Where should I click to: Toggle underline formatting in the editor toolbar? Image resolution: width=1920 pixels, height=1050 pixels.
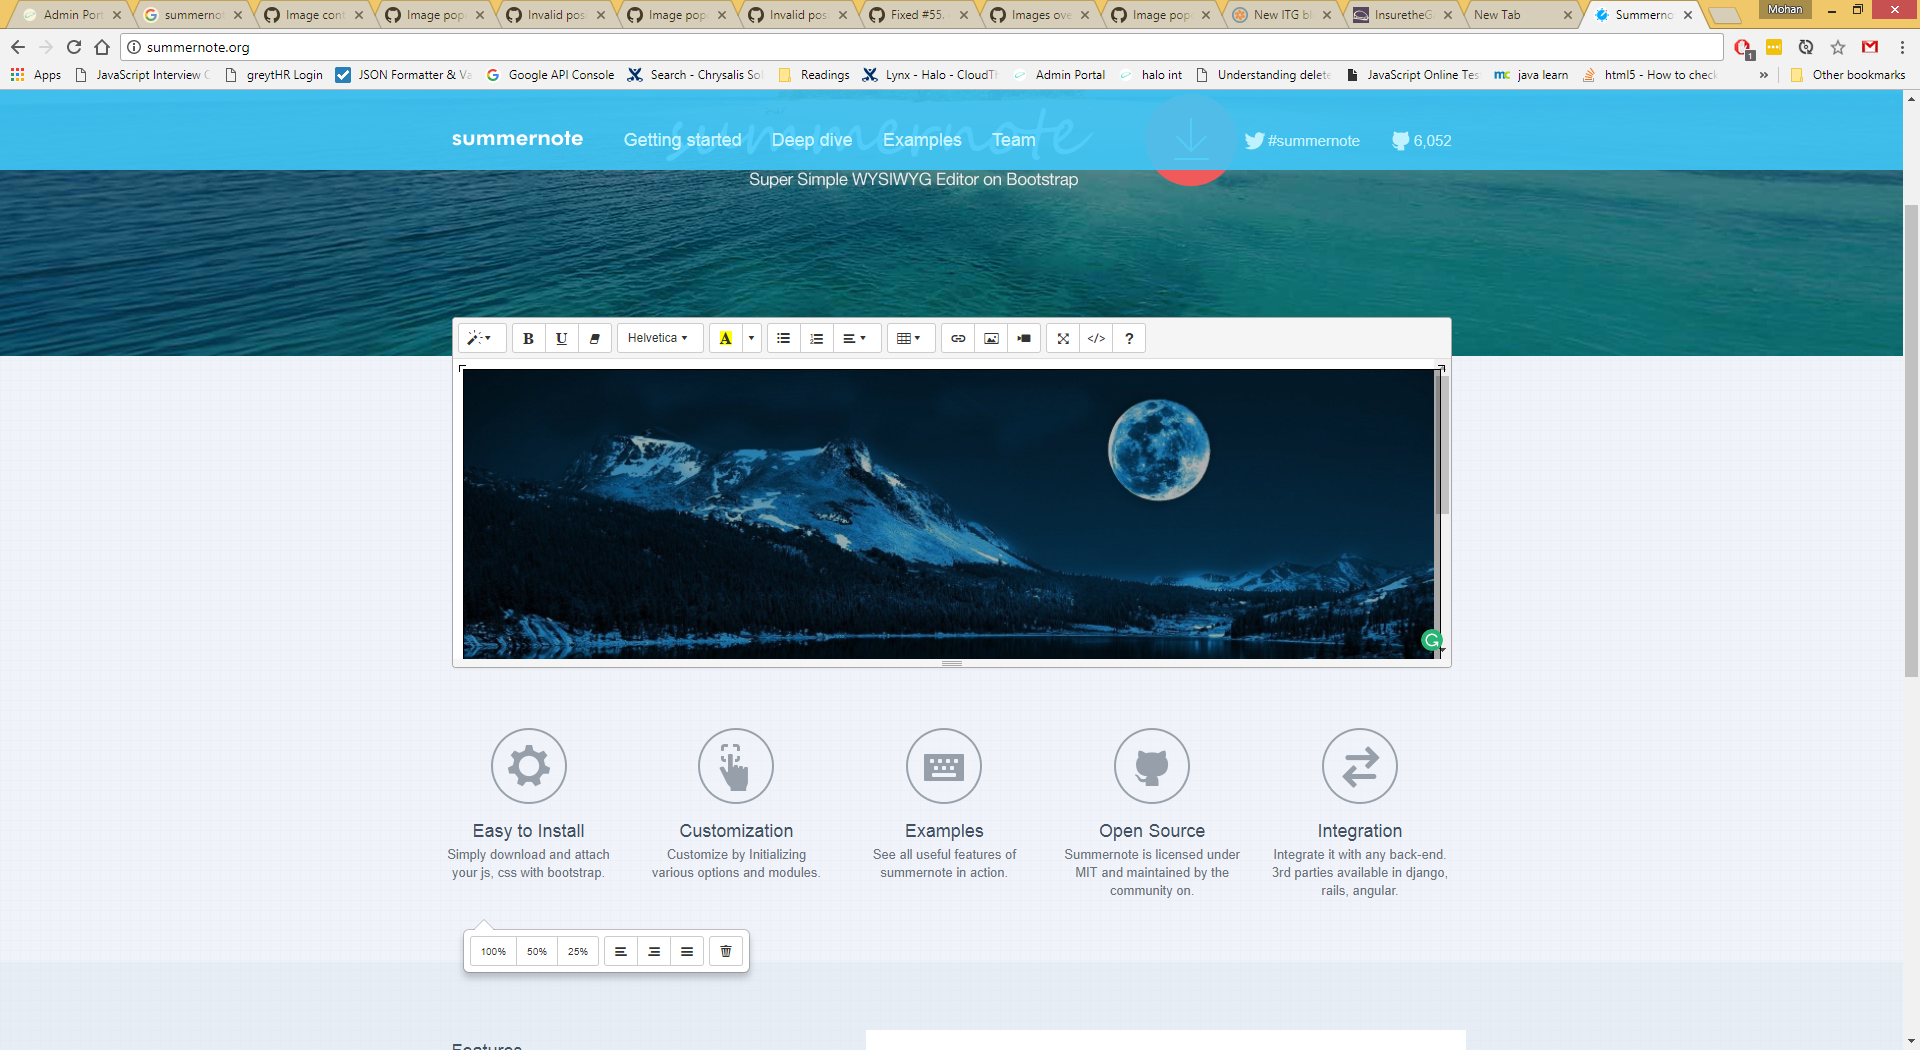[561, 338]
